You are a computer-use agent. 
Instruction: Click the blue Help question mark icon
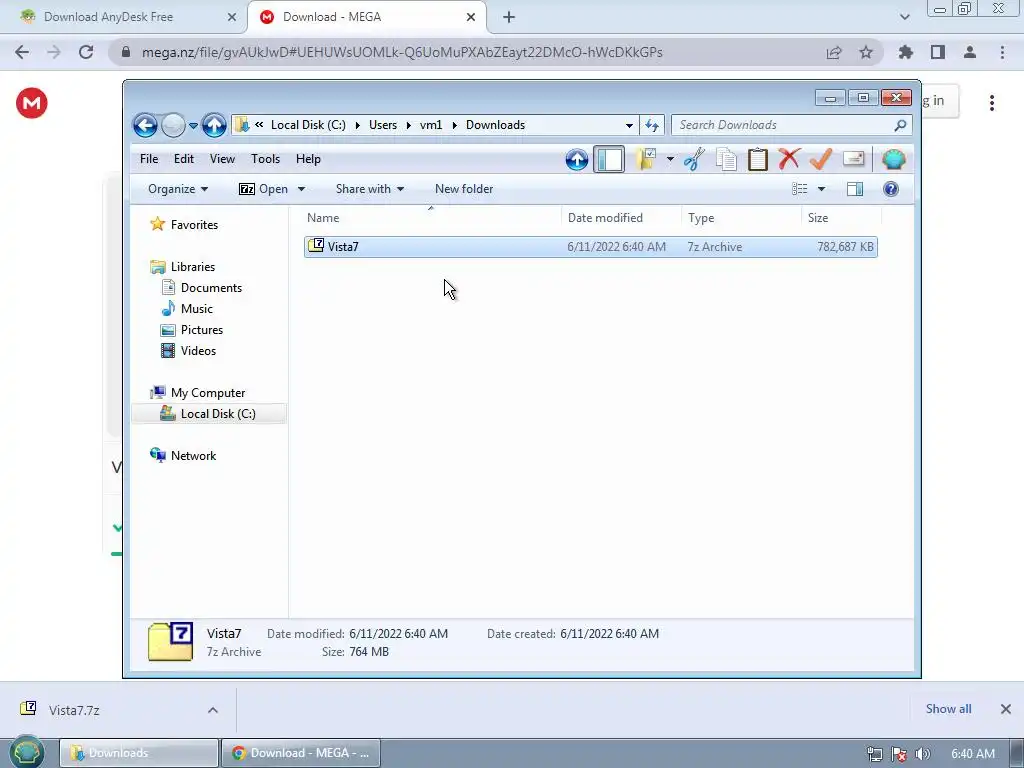pos(891,189)
